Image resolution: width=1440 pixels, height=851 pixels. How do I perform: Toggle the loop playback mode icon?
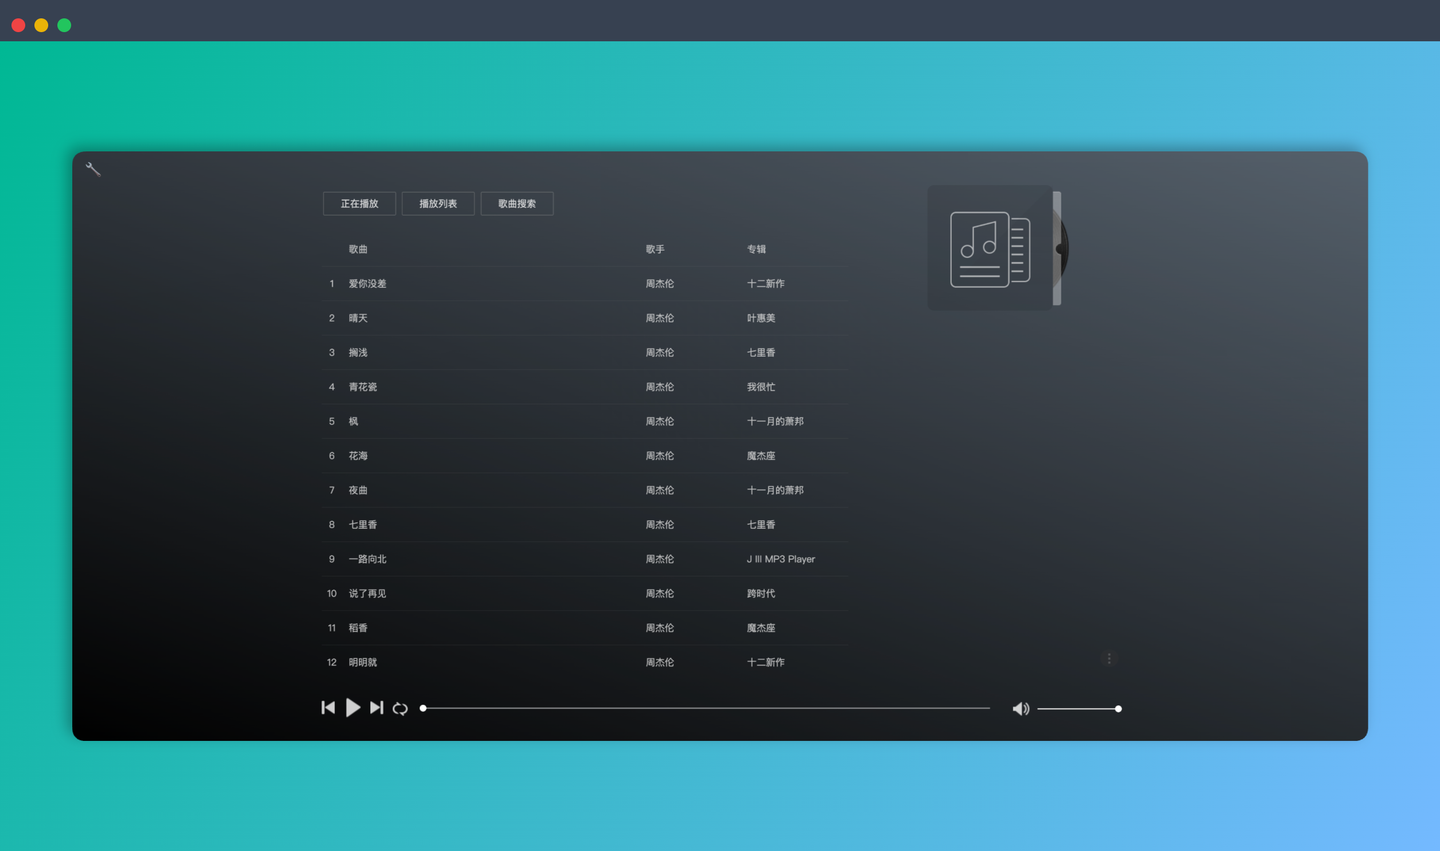point(400,708)
